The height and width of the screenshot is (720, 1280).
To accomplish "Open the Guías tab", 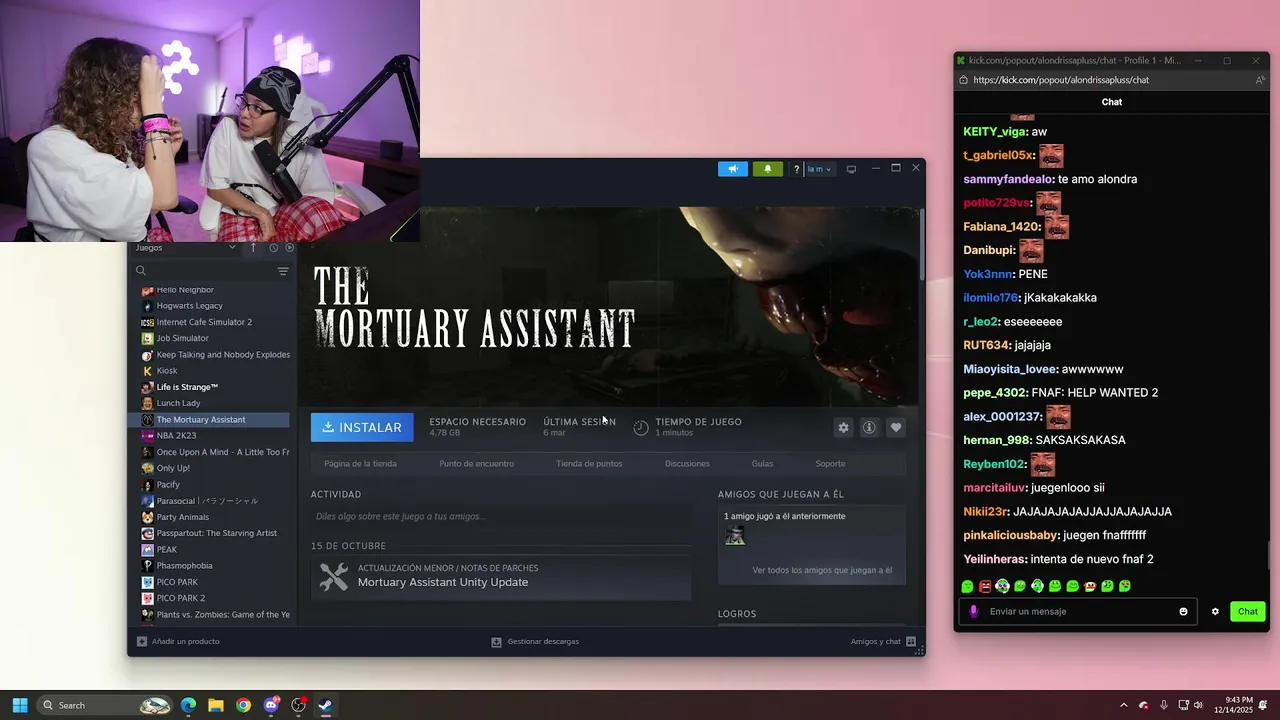I will pos(762,464).
